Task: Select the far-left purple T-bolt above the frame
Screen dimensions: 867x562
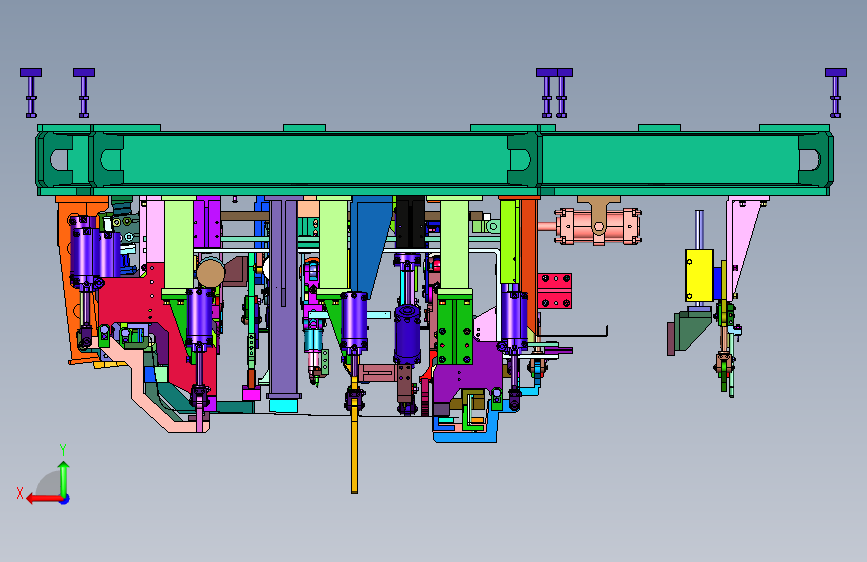Action: pyautogui.click(x=31, y=93)
